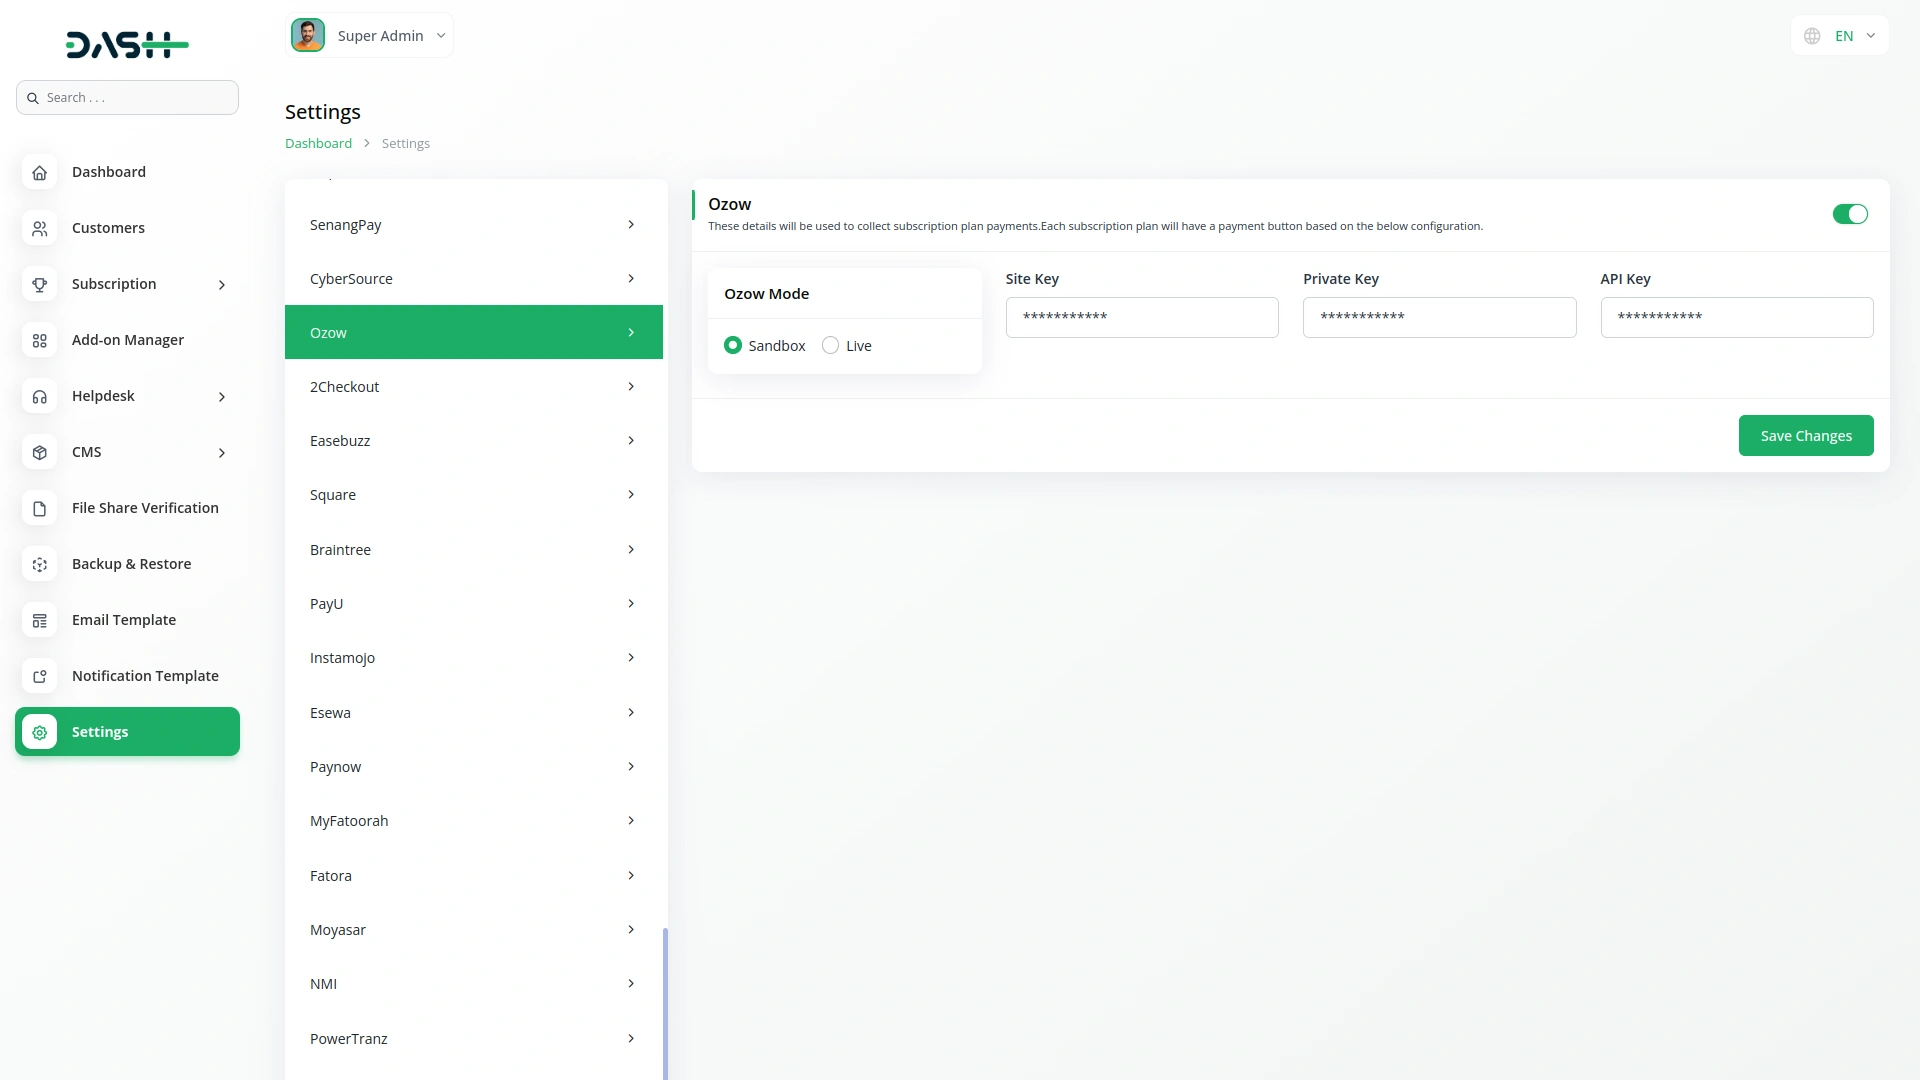This screenshot has width=1920, height=1080.
Task: Select the Sandbox mode radio button
Action: pyautogui.click(x=732, y=345)
